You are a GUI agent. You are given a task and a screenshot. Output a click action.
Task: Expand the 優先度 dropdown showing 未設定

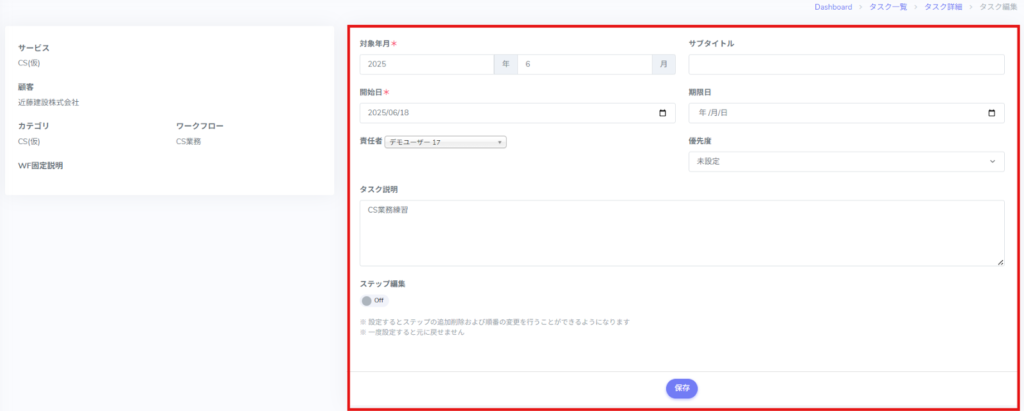point(846,161)
